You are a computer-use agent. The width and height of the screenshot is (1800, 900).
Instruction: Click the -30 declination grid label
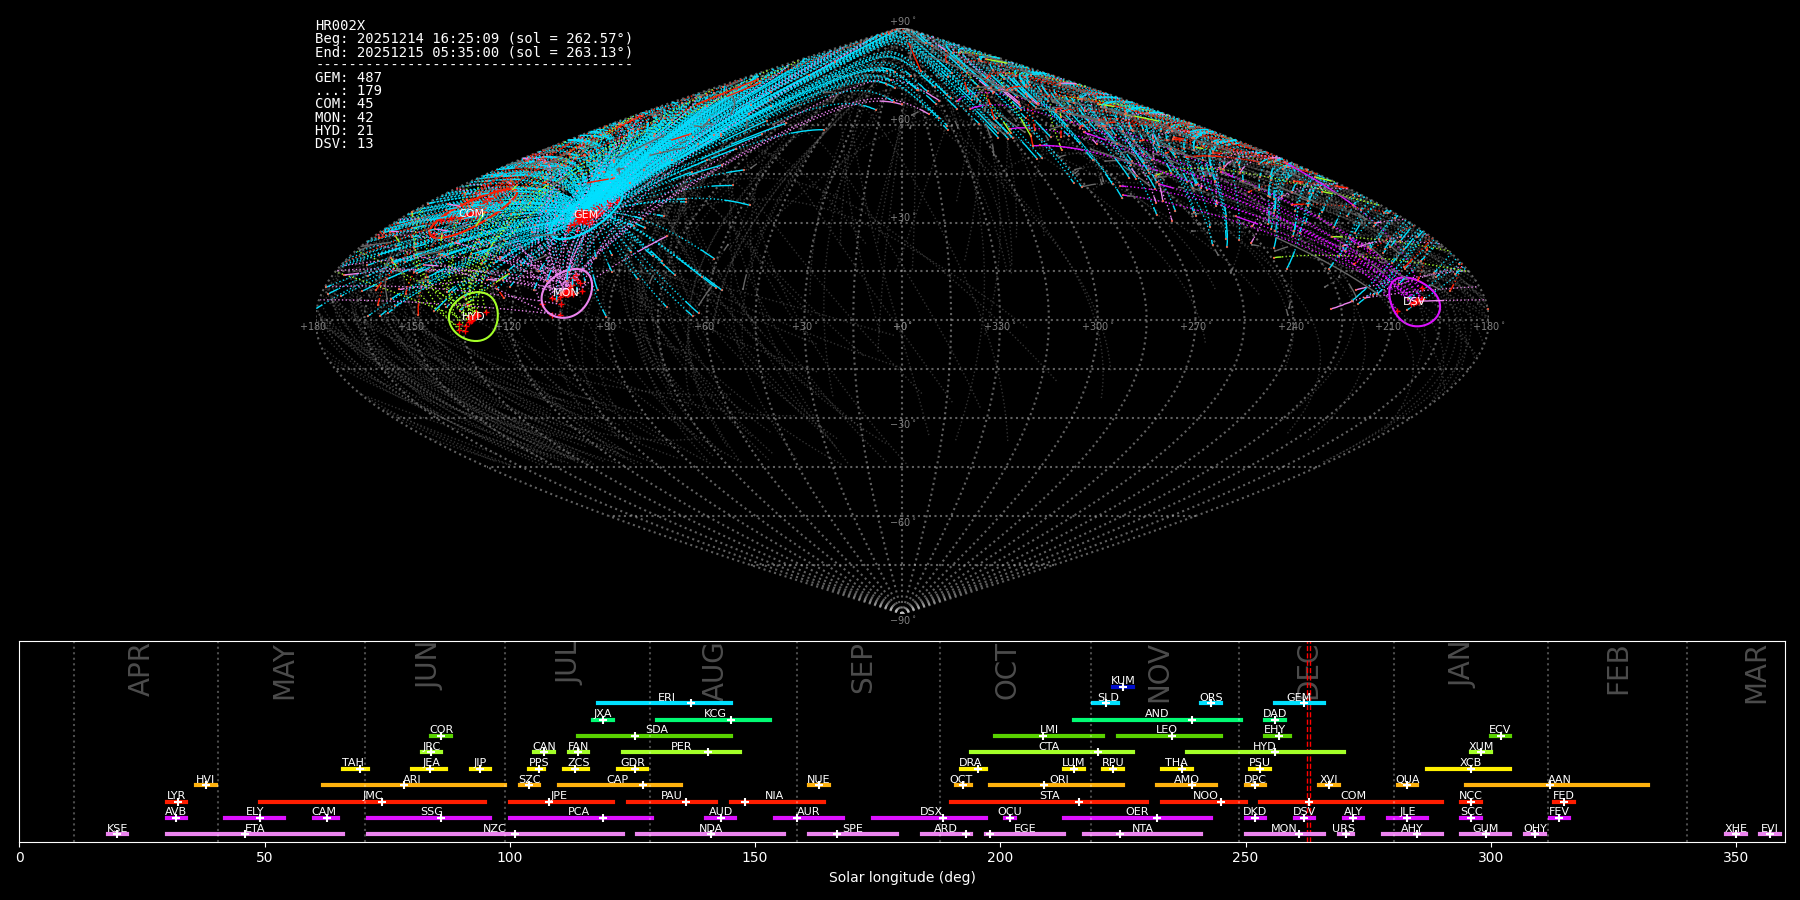[901, 424]
